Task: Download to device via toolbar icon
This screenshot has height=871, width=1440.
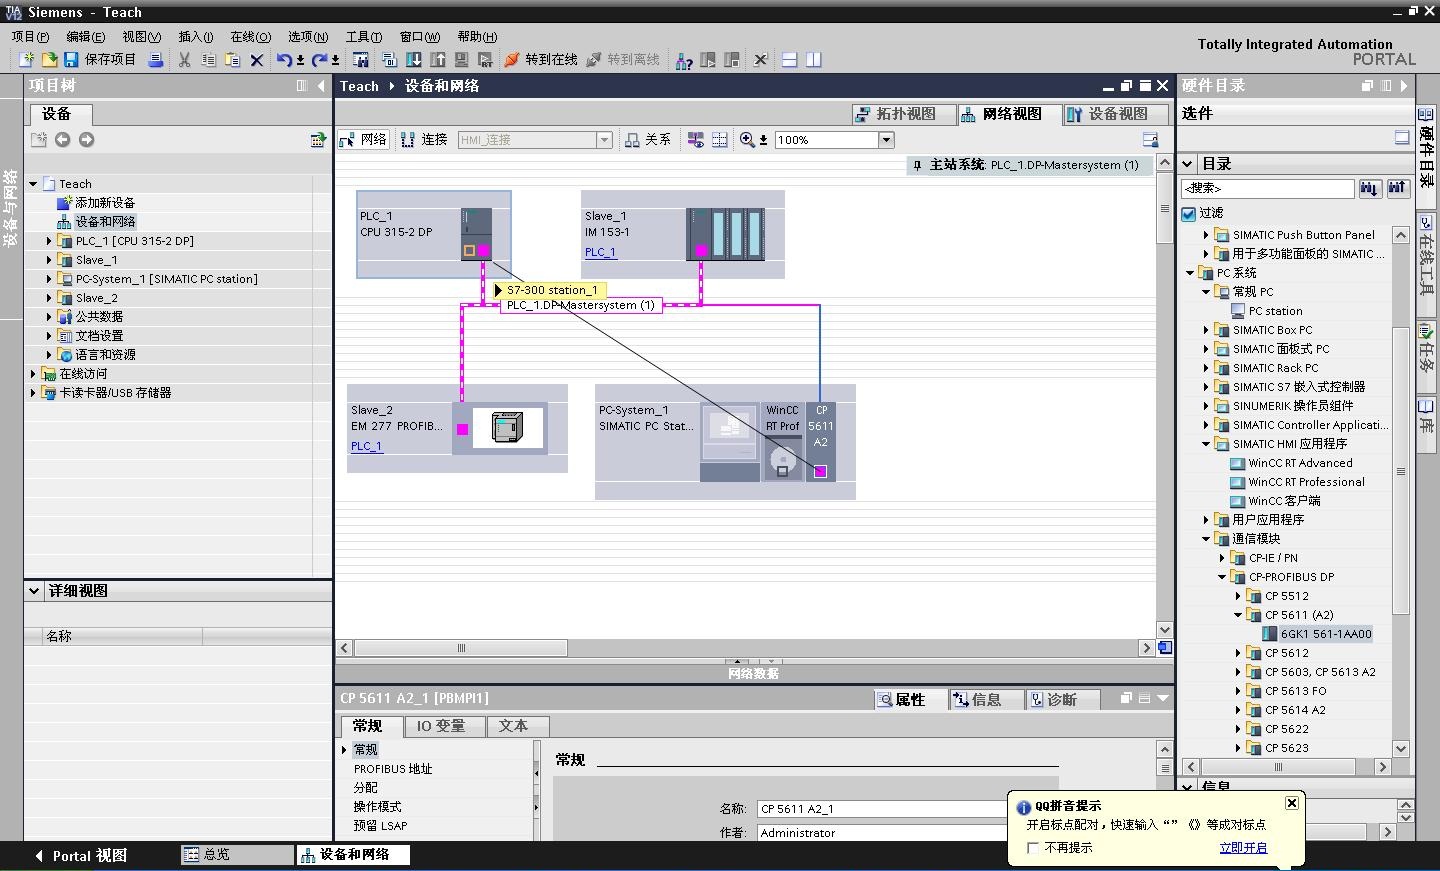Action: [x=414, y=60]
